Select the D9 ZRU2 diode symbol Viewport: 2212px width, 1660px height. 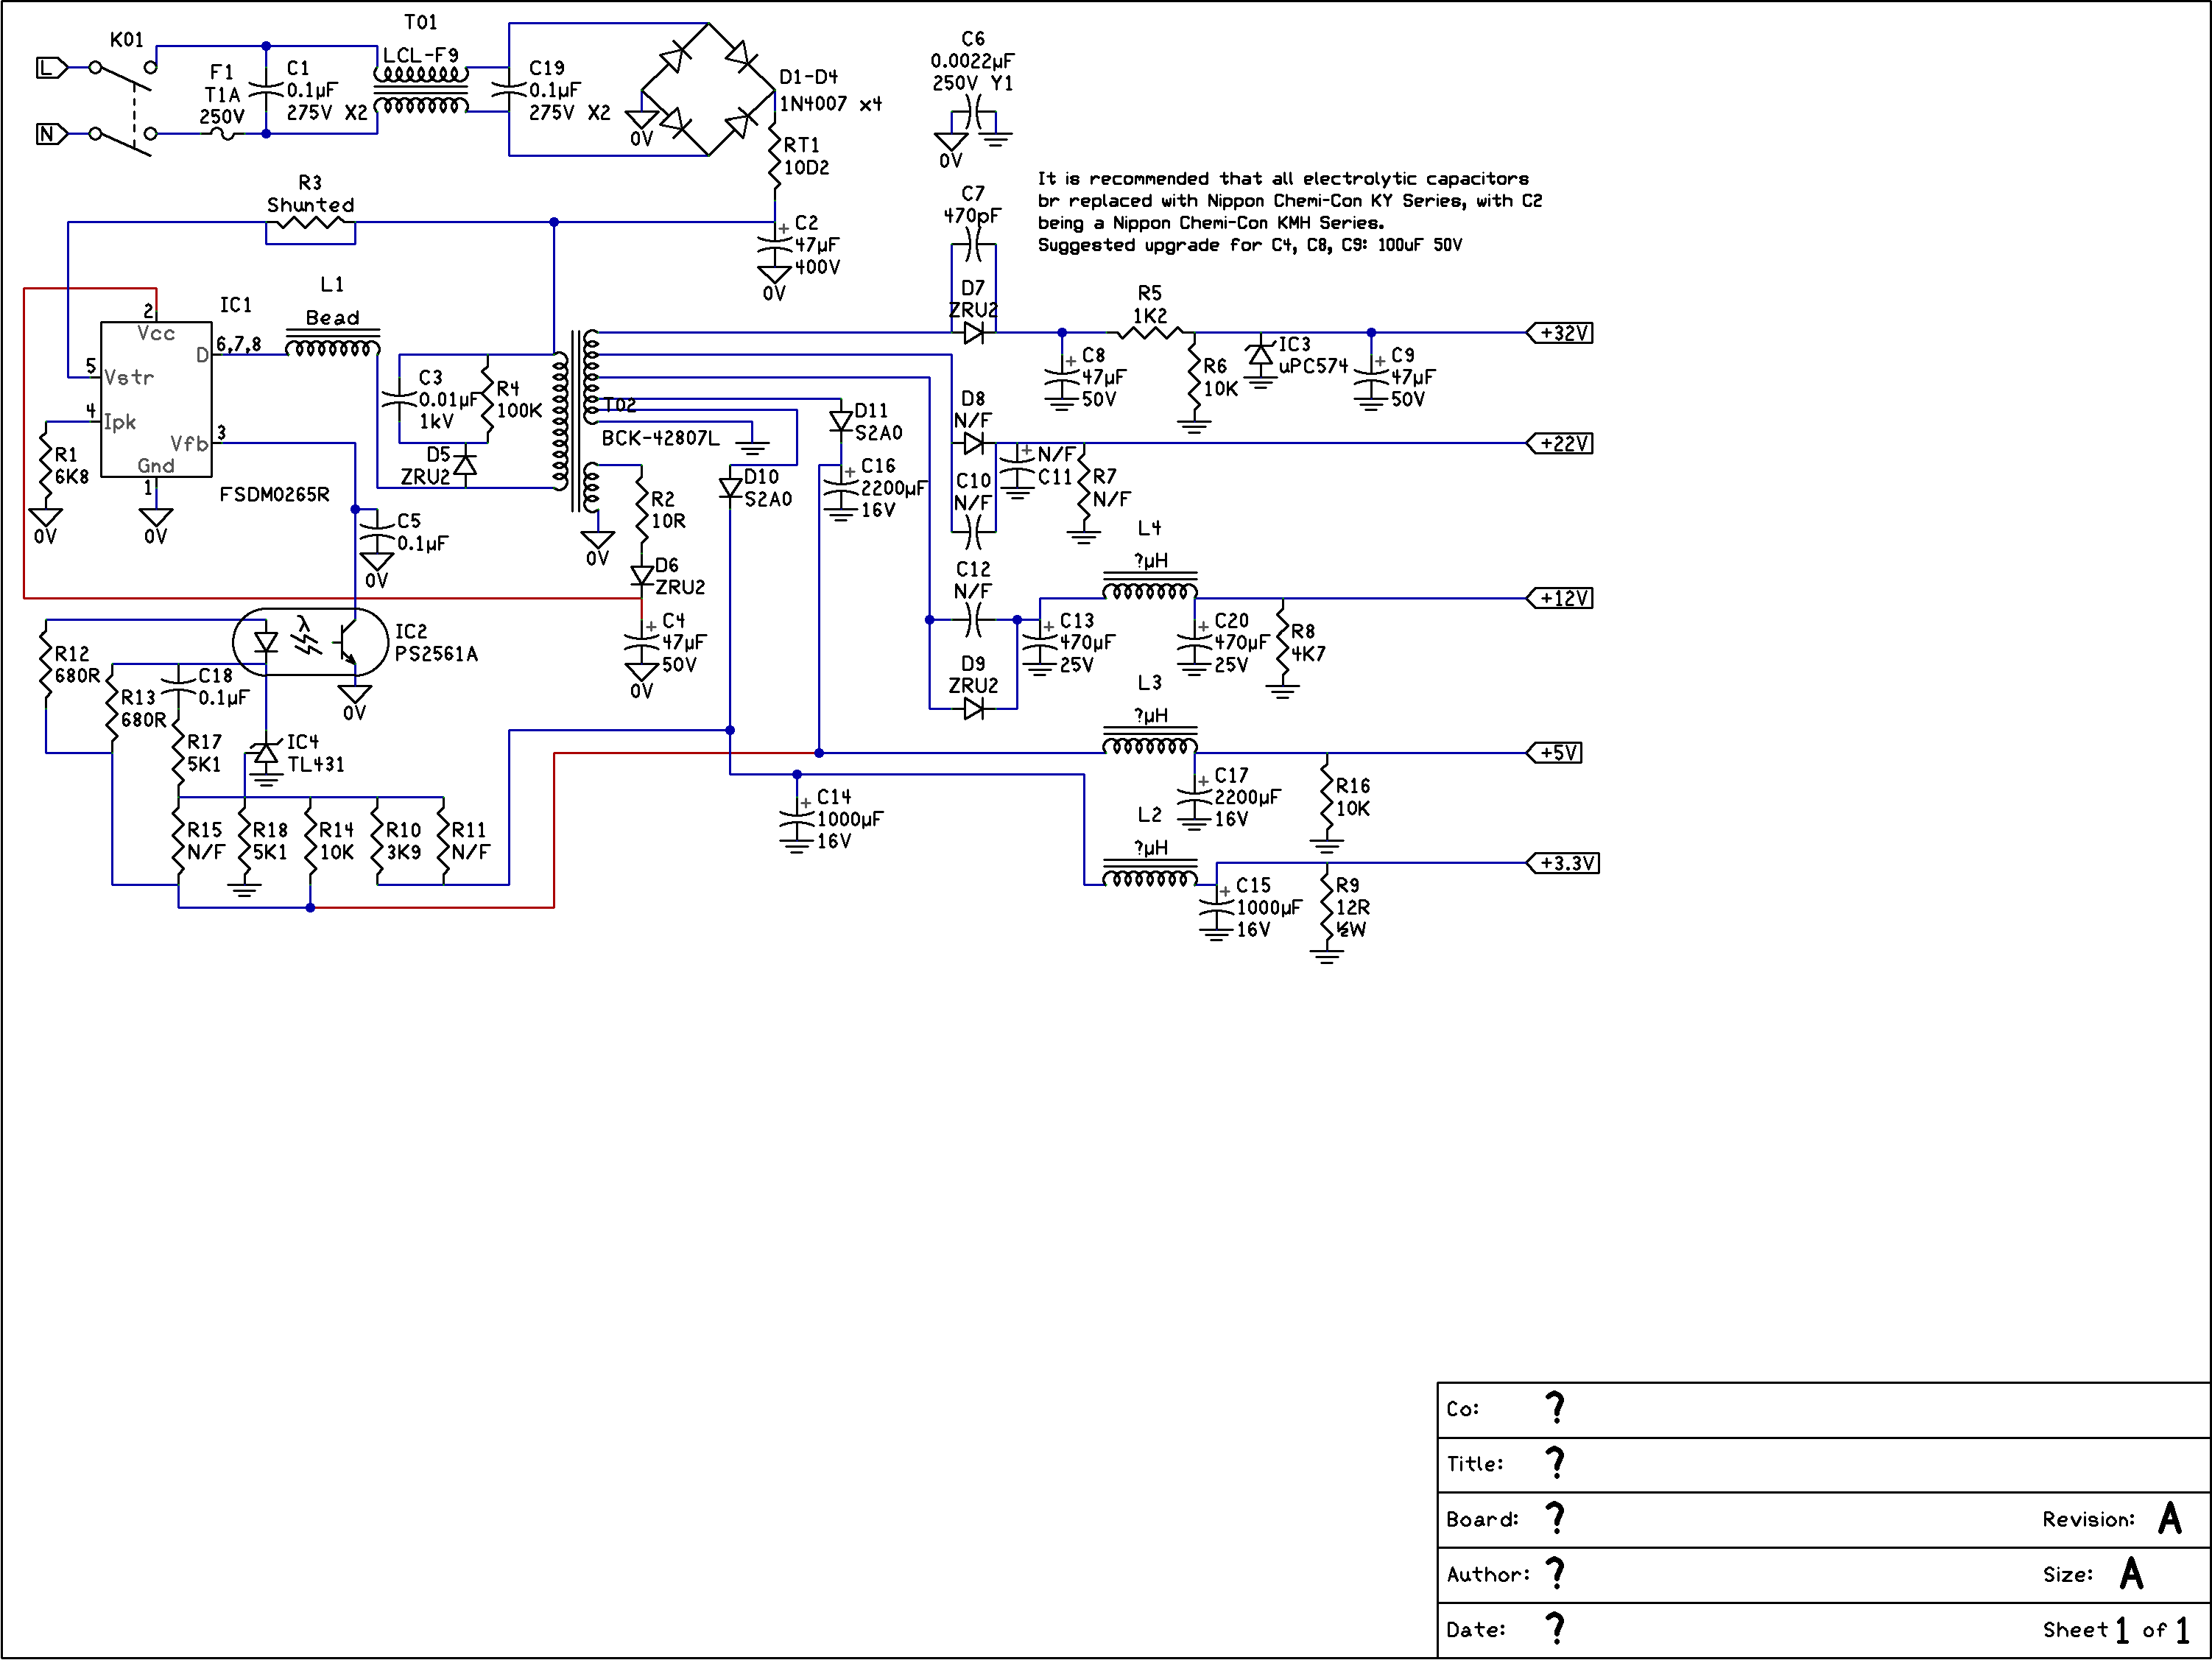(973, 709)
